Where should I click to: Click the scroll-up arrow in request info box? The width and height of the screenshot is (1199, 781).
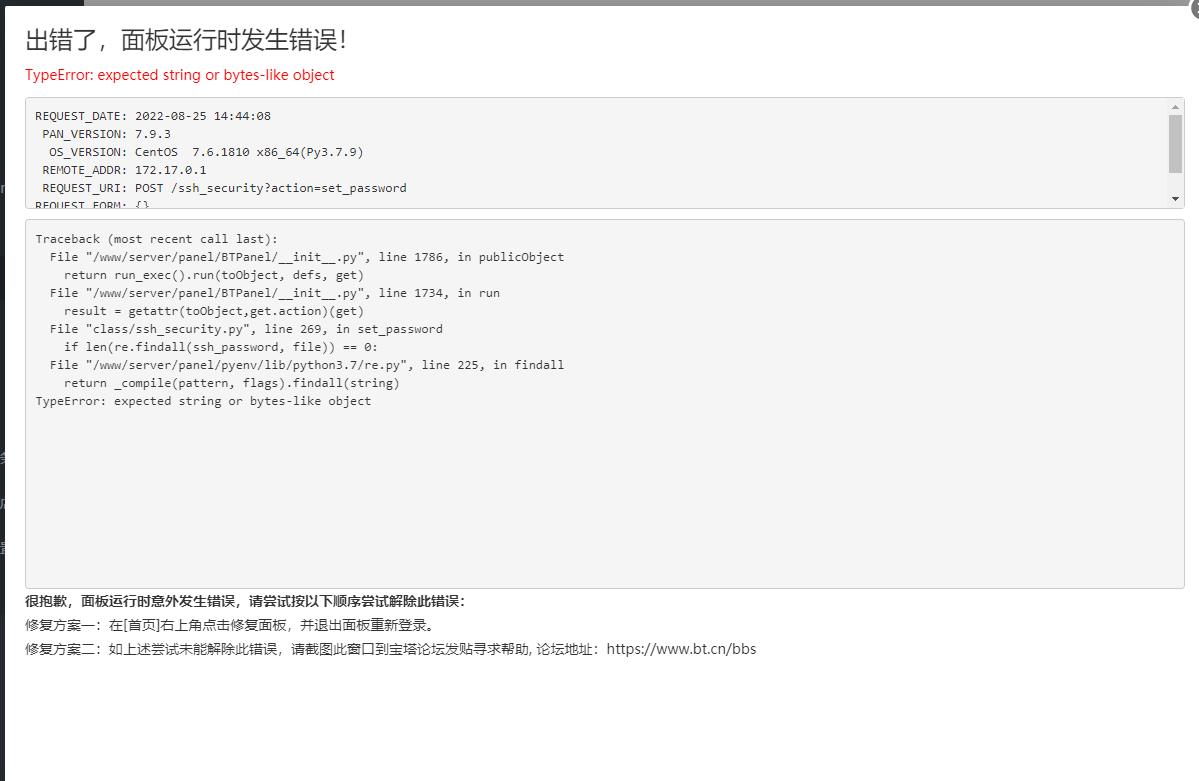pos(1175,107)
